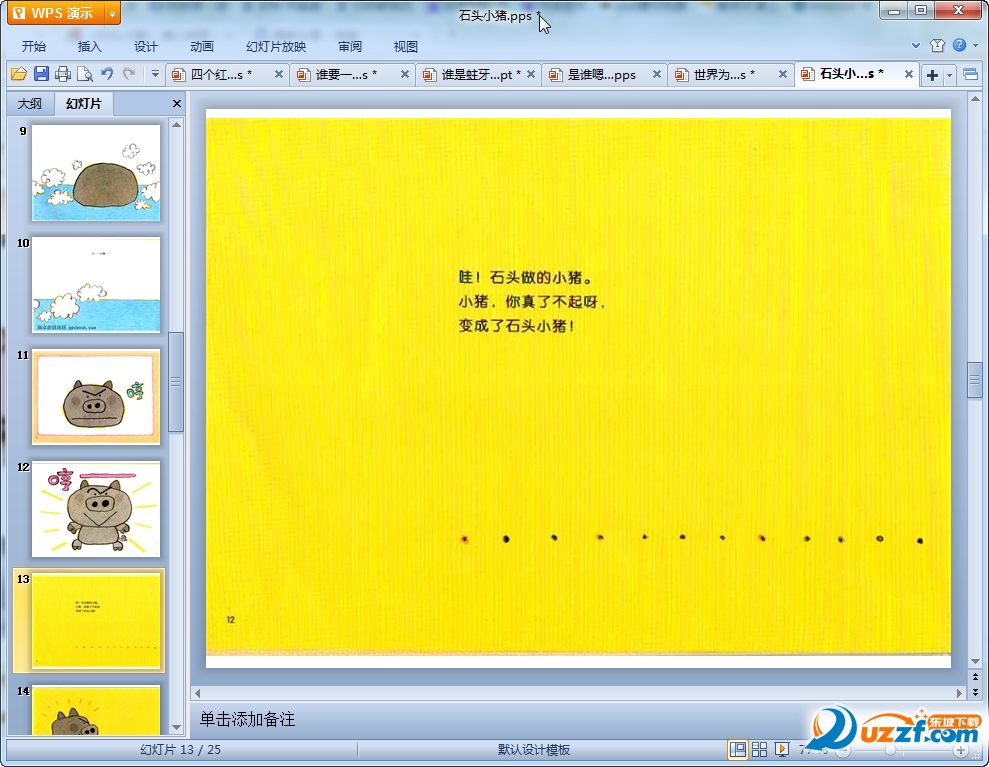Viewport: 989px width, 767px height.
Task: Click 幻灯片 13 / 25 status text
Action: [180, 749]
